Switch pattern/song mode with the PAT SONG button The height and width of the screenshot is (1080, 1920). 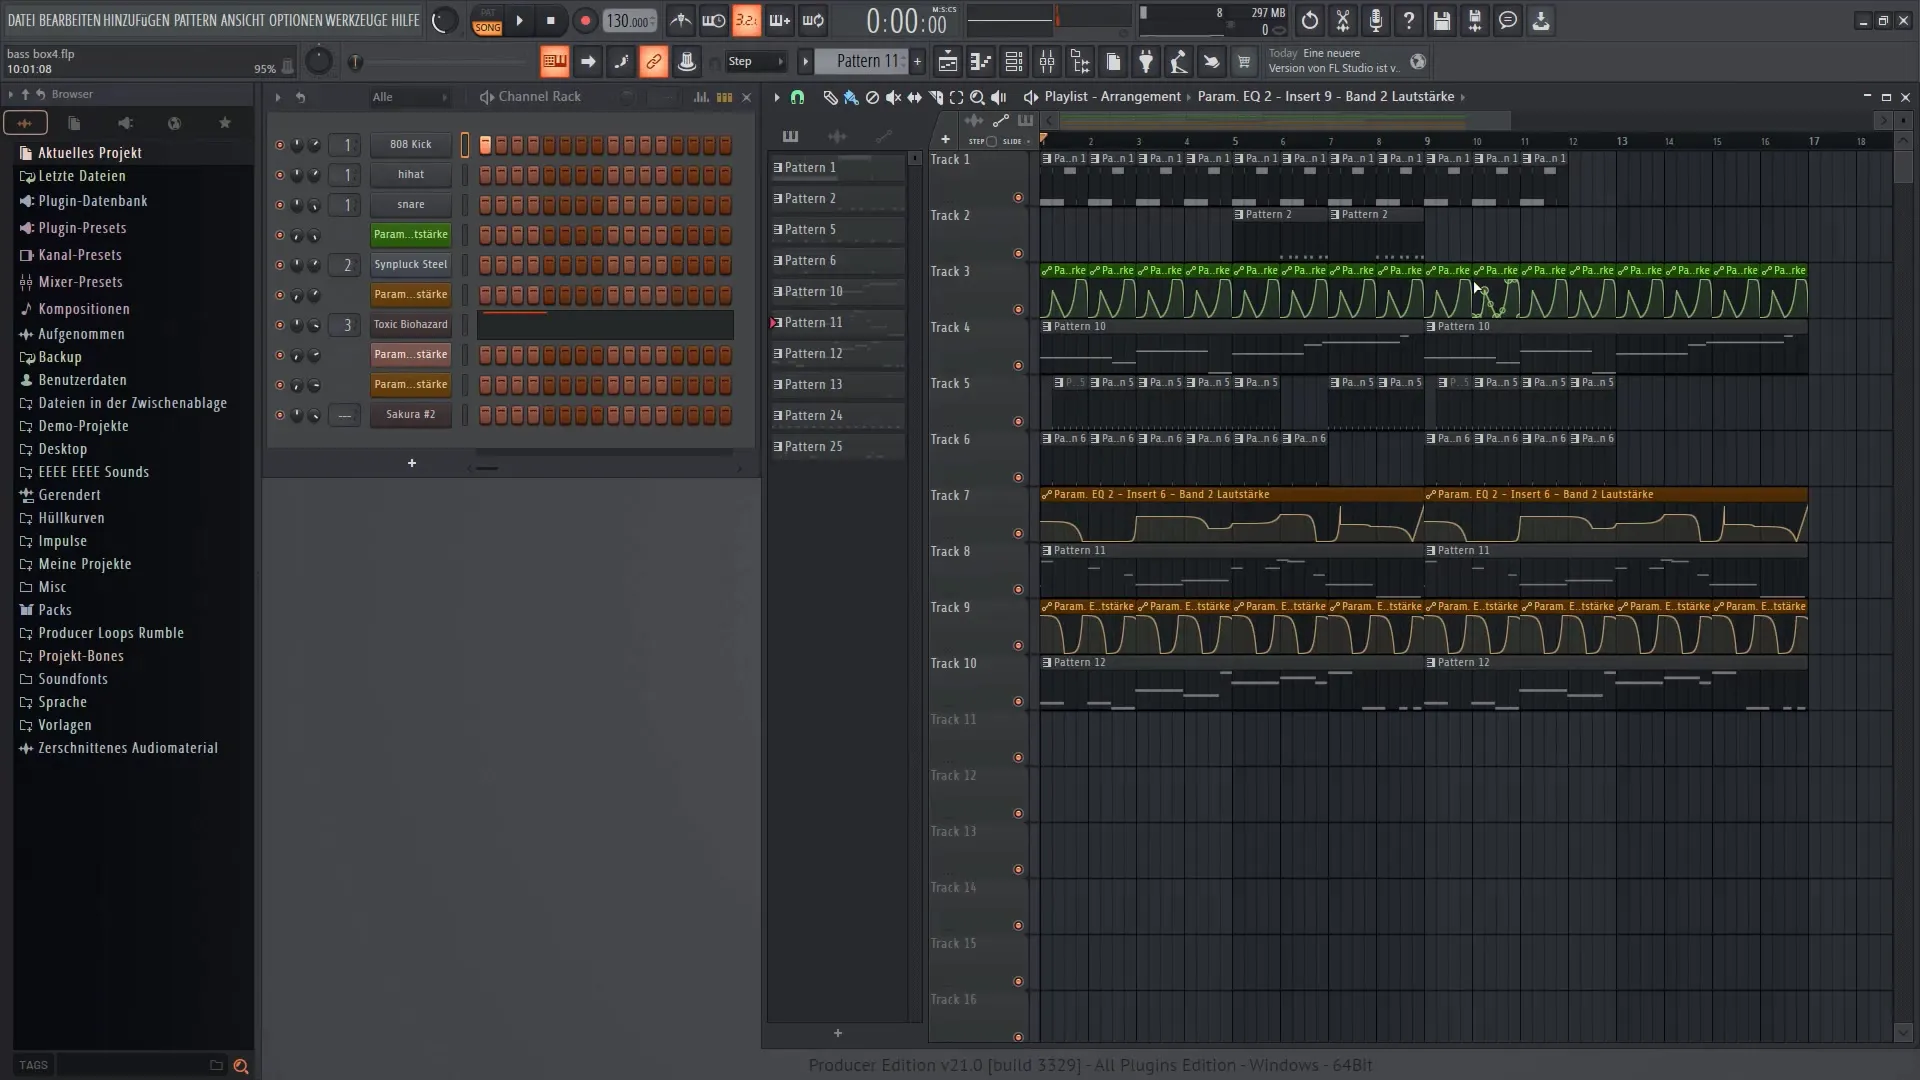click(487, 20)
